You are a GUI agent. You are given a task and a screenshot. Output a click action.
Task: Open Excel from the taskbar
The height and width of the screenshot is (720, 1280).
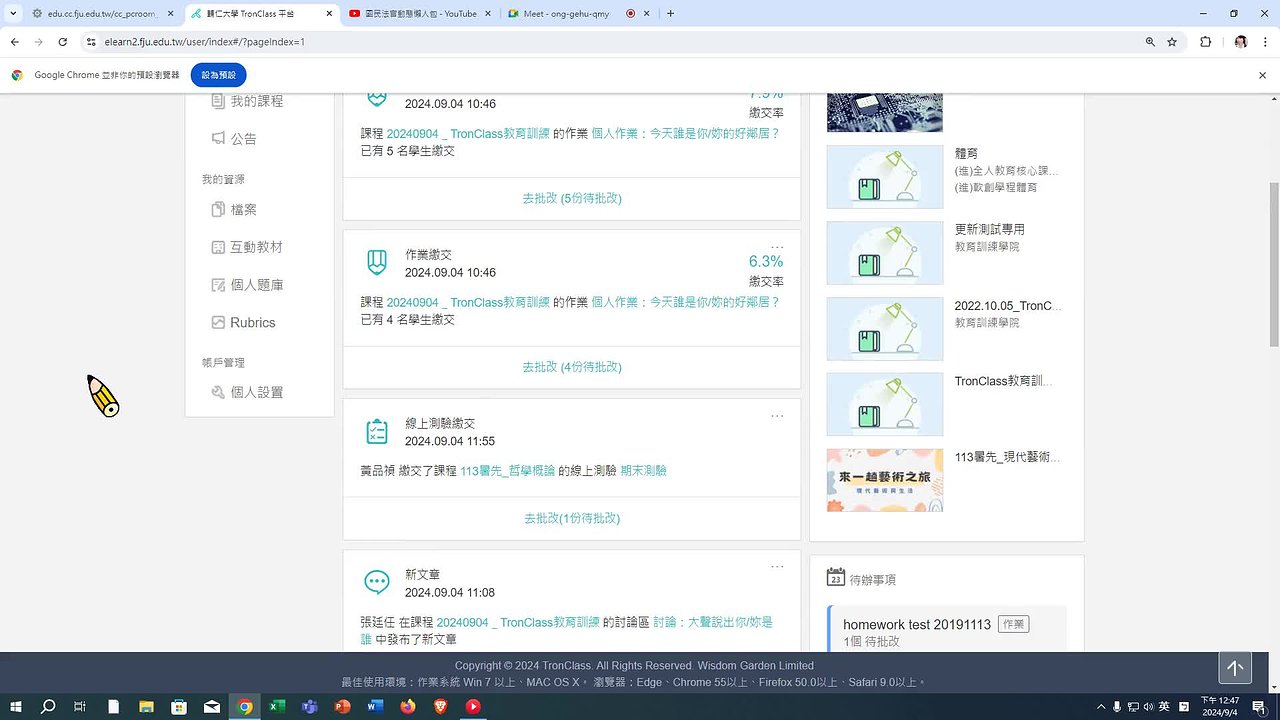277,706
